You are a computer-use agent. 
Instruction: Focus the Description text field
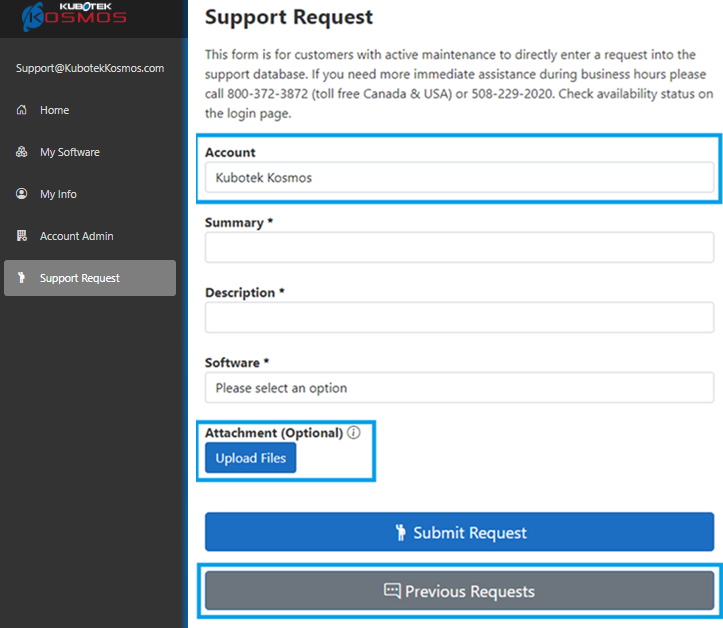tap(459, 318)
